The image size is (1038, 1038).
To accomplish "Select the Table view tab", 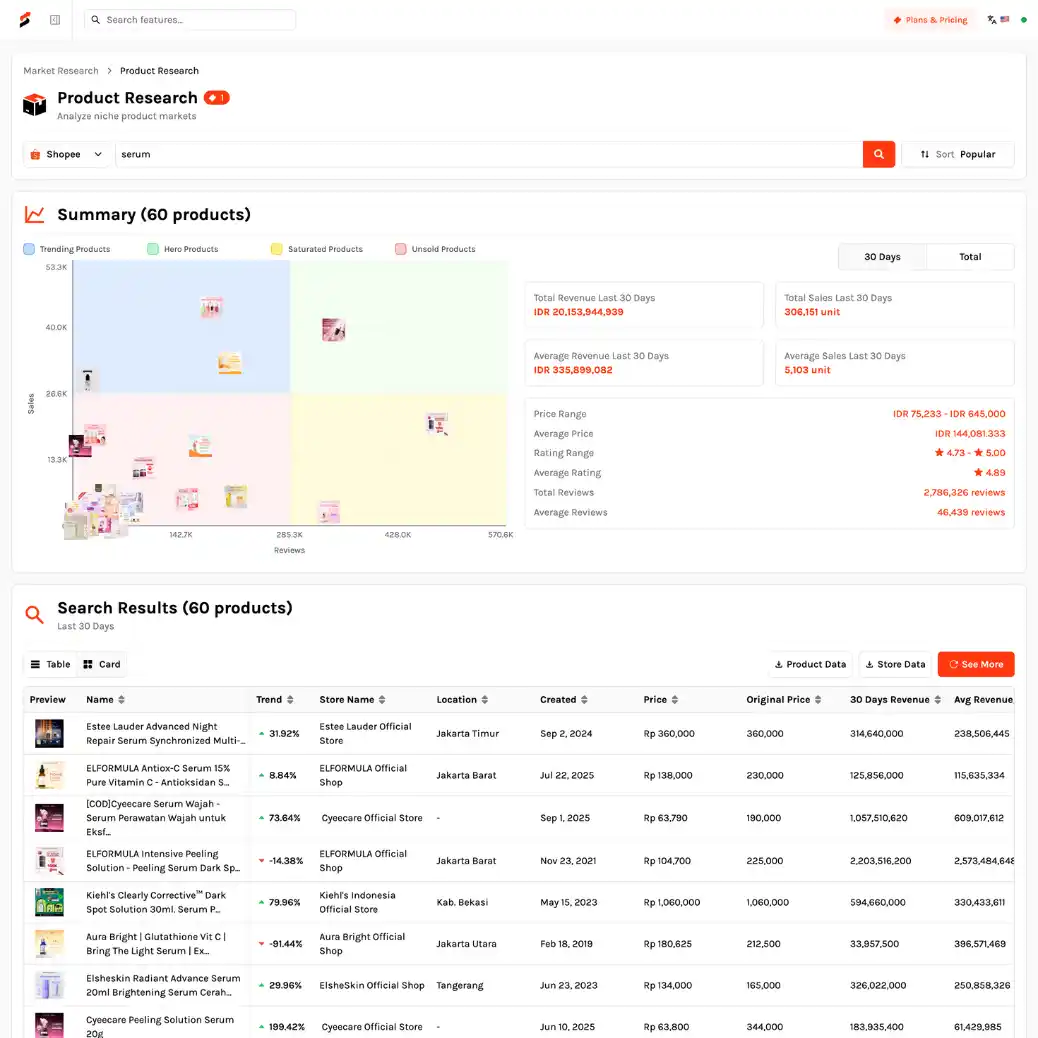I will [x=50, y=664].
